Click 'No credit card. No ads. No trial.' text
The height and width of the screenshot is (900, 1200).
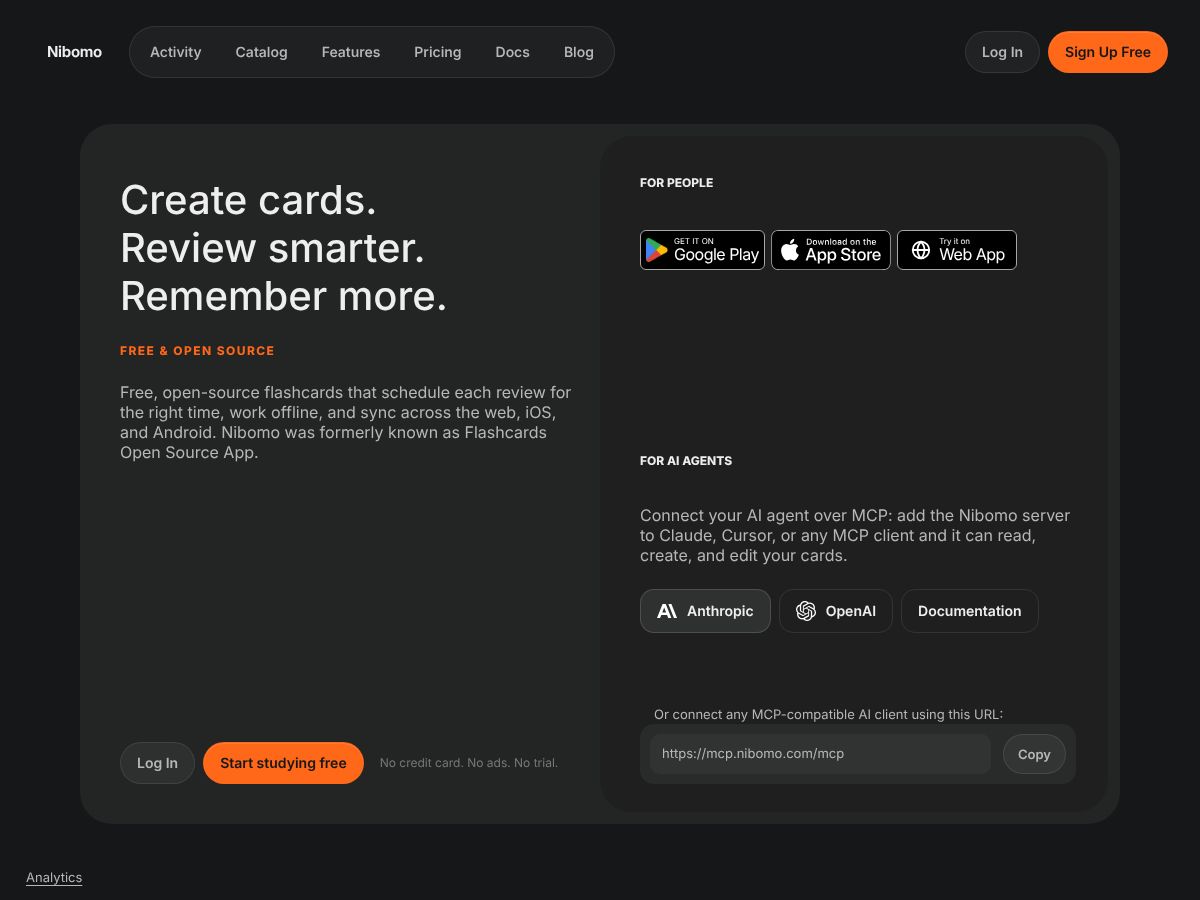(x=469, y=763)
